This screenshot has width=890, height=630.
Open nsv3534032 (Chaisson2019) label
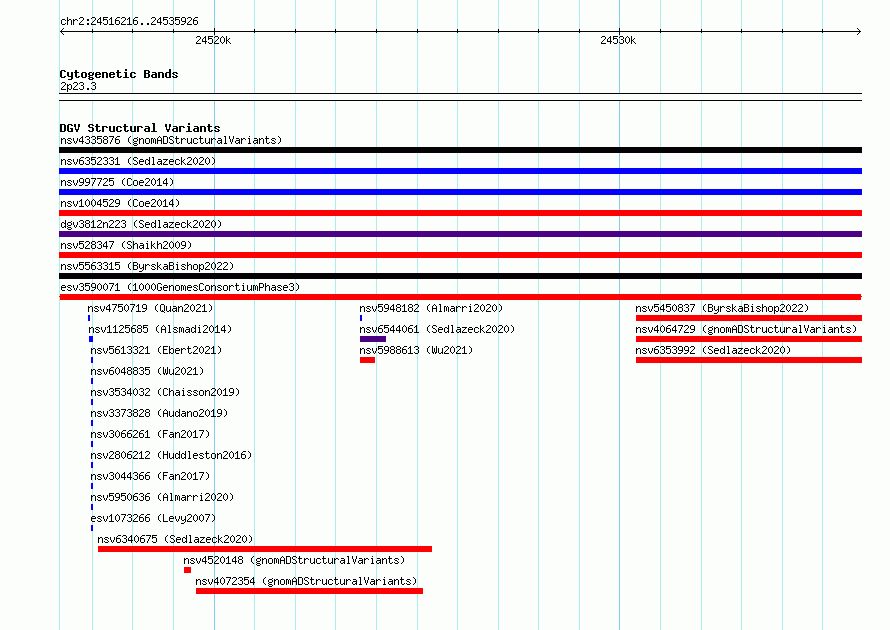[x=165, y=392]
